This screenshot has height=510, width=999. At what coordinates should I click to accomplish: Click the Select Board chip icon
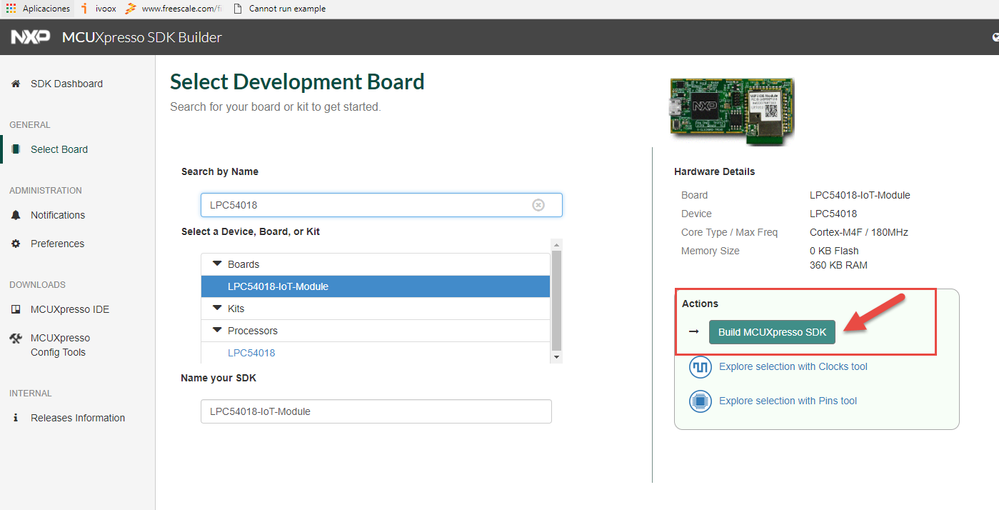click(15, 149)
